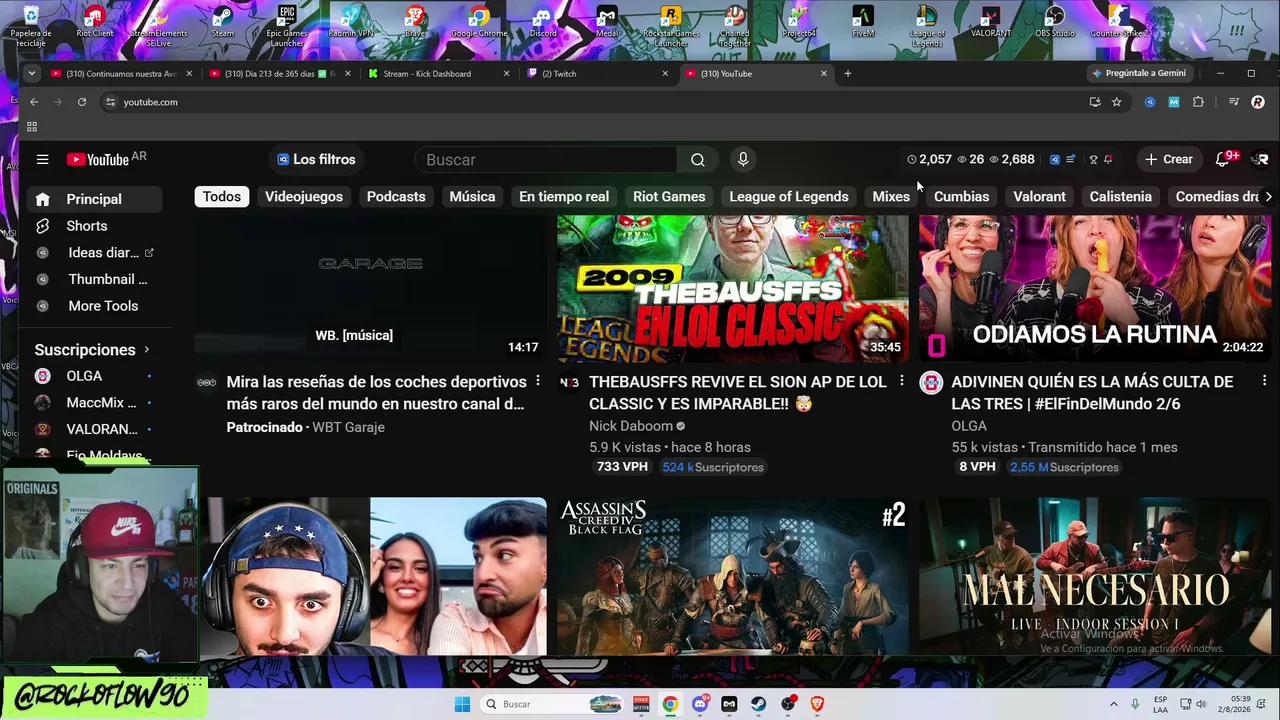Open the MAL NECESARIO Live Session thumbnail
Image resolution: width=1280 pixels, height=720 pixels.
pyautogui.click(x=1095, y=576)
